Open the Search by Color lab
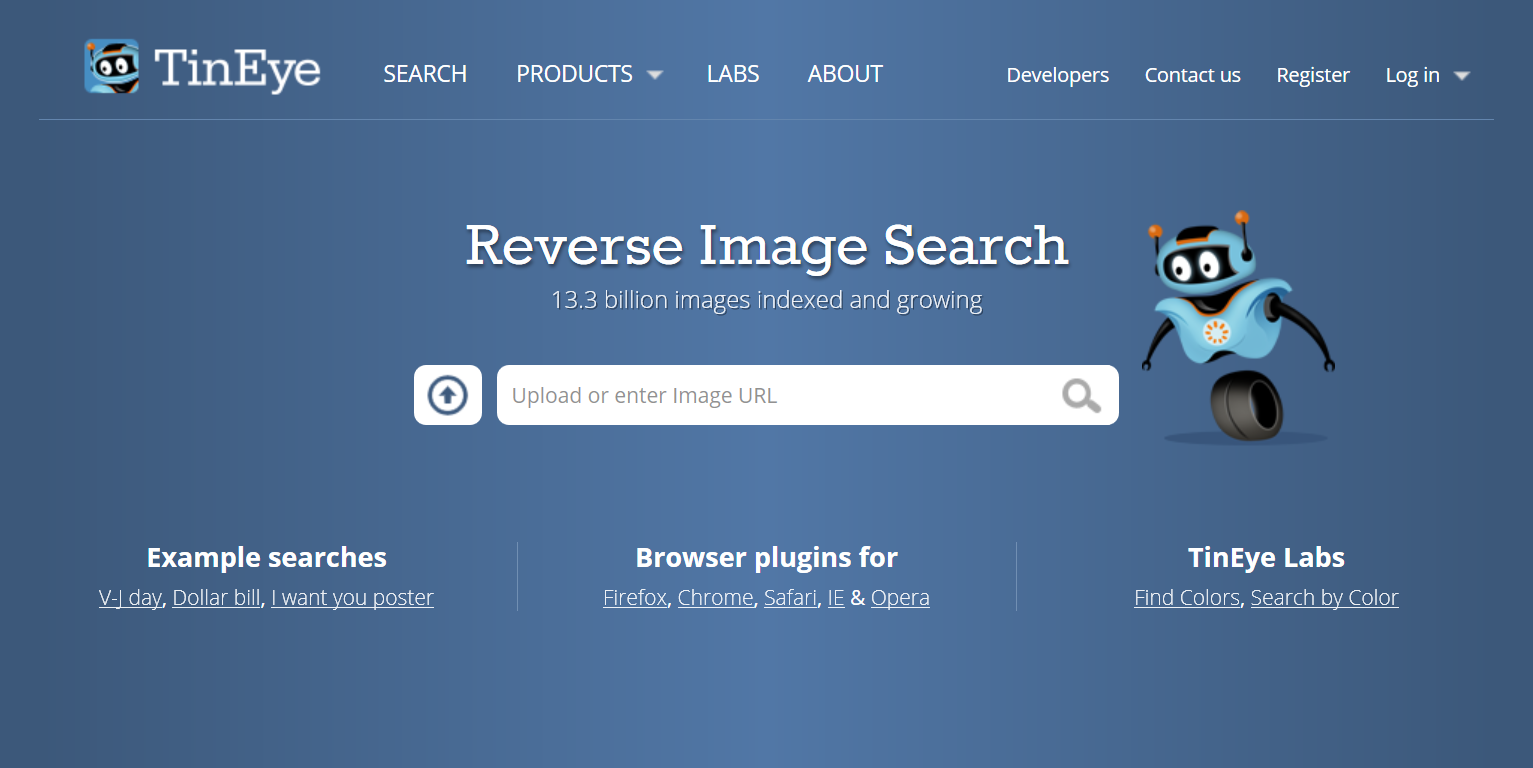The height and width of the screenshot is (768, 1533). [x=1324, y=598]
